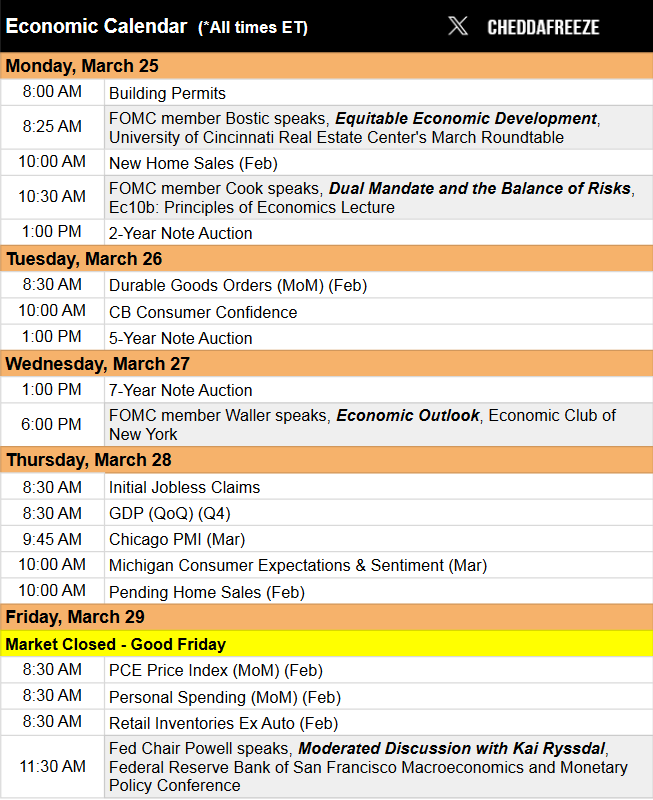Click the CHEDDAFREEZE handle text

543,27
